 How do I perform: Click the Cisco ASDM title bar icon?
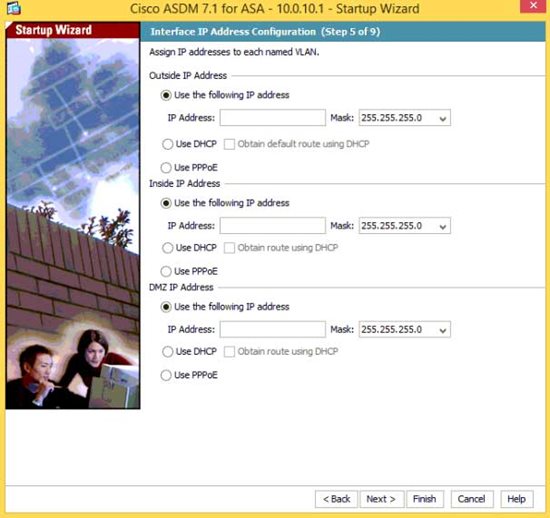(x=13, y=8)
